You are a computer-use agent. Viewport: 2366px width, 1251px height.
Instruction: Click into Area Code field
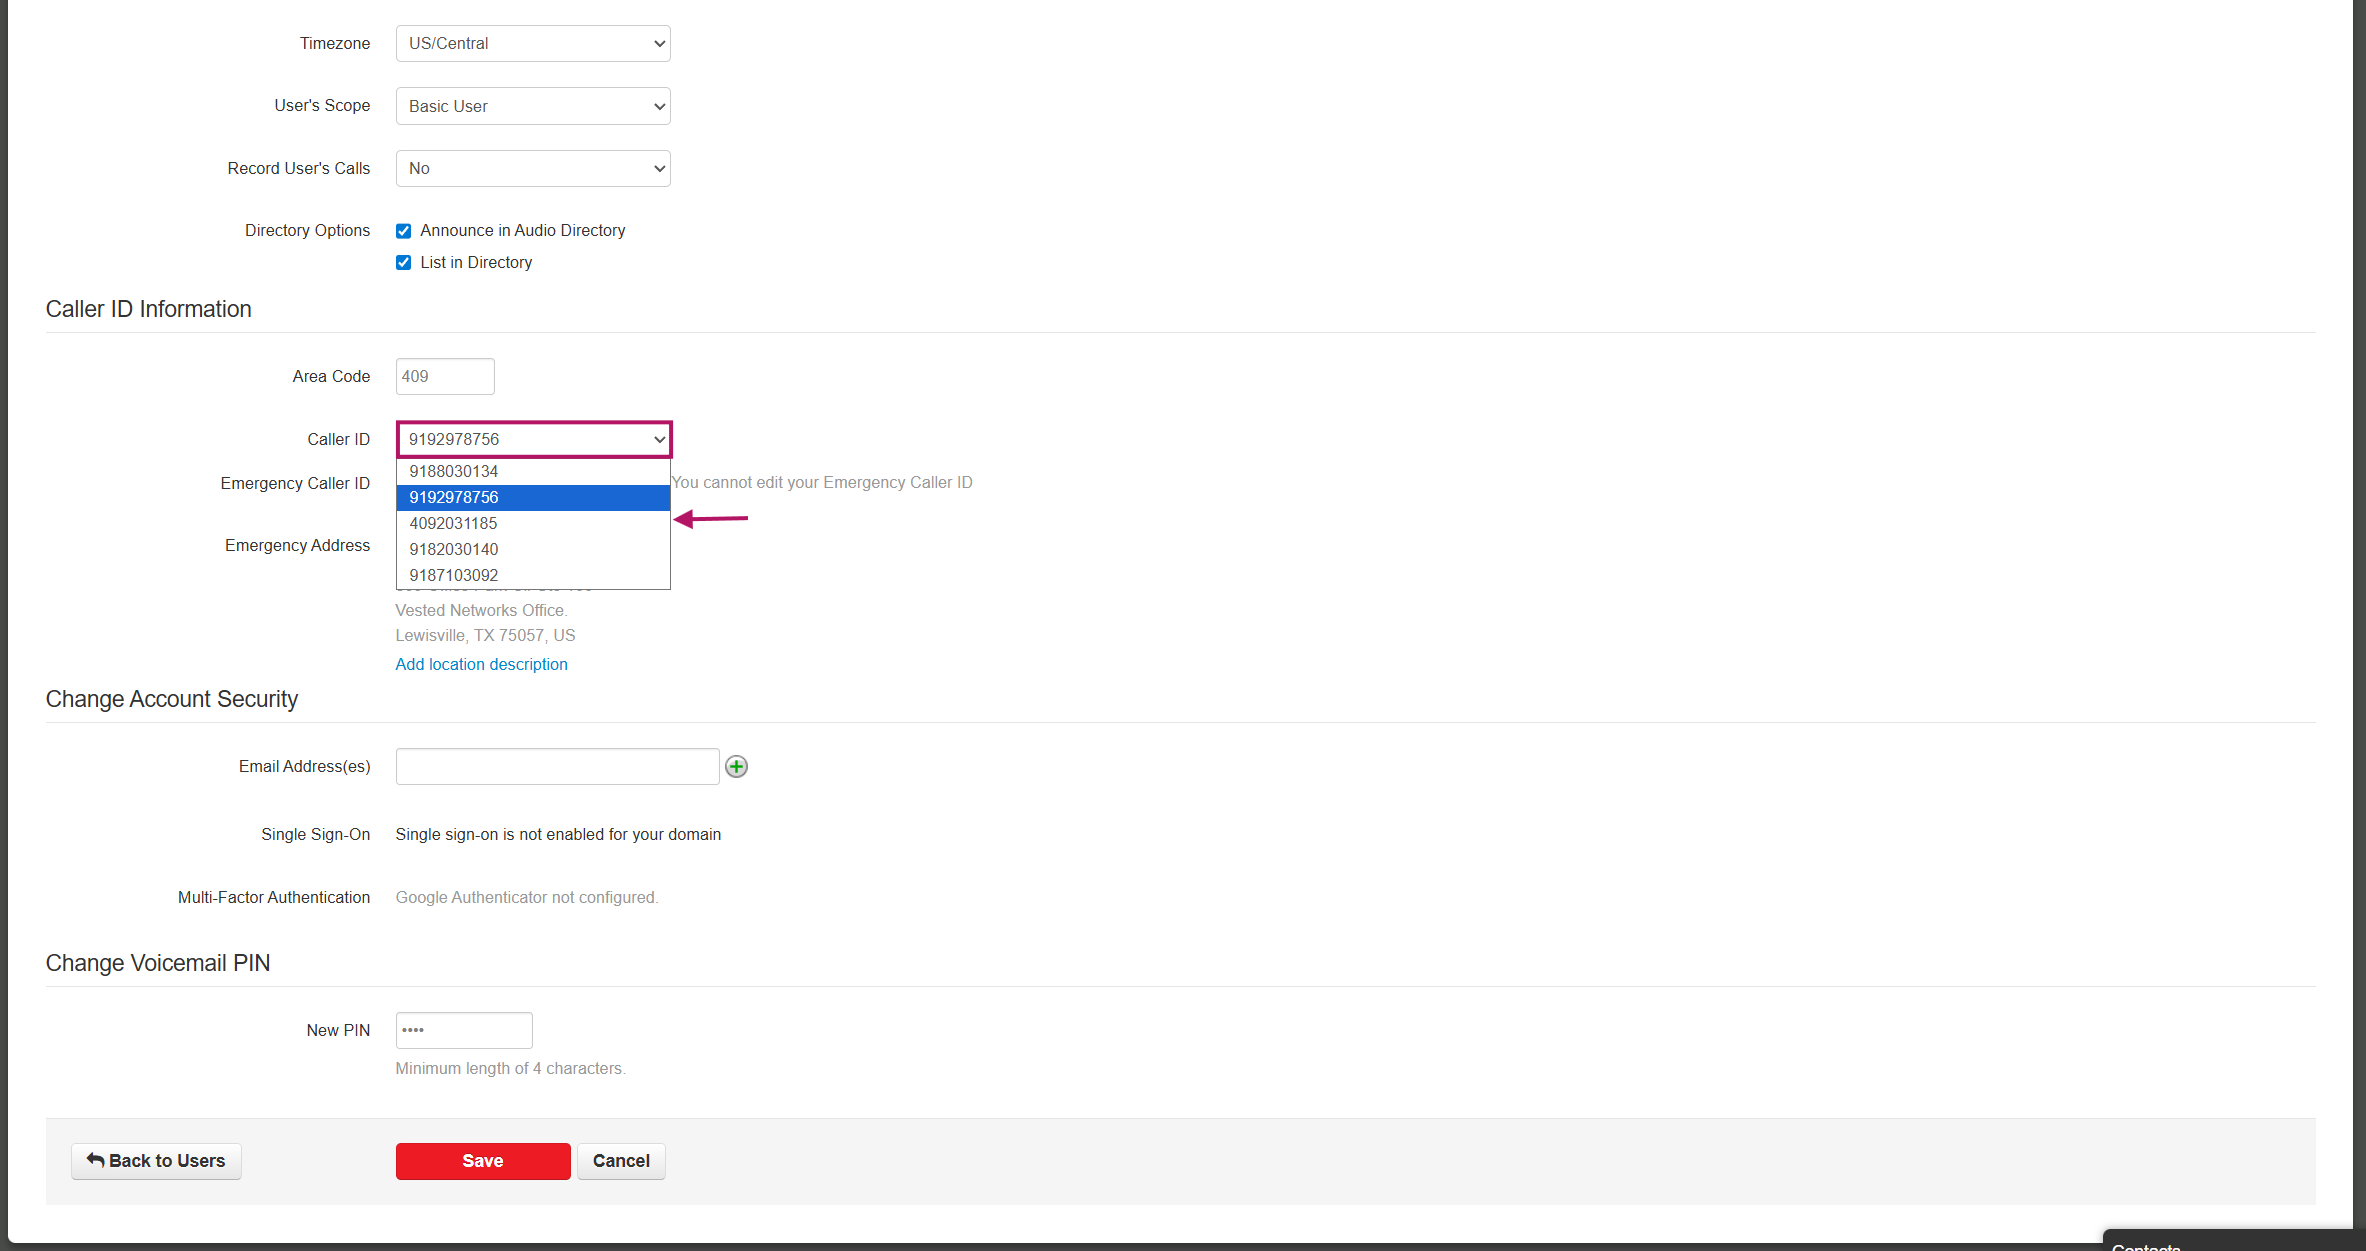(x=445, y=377)
